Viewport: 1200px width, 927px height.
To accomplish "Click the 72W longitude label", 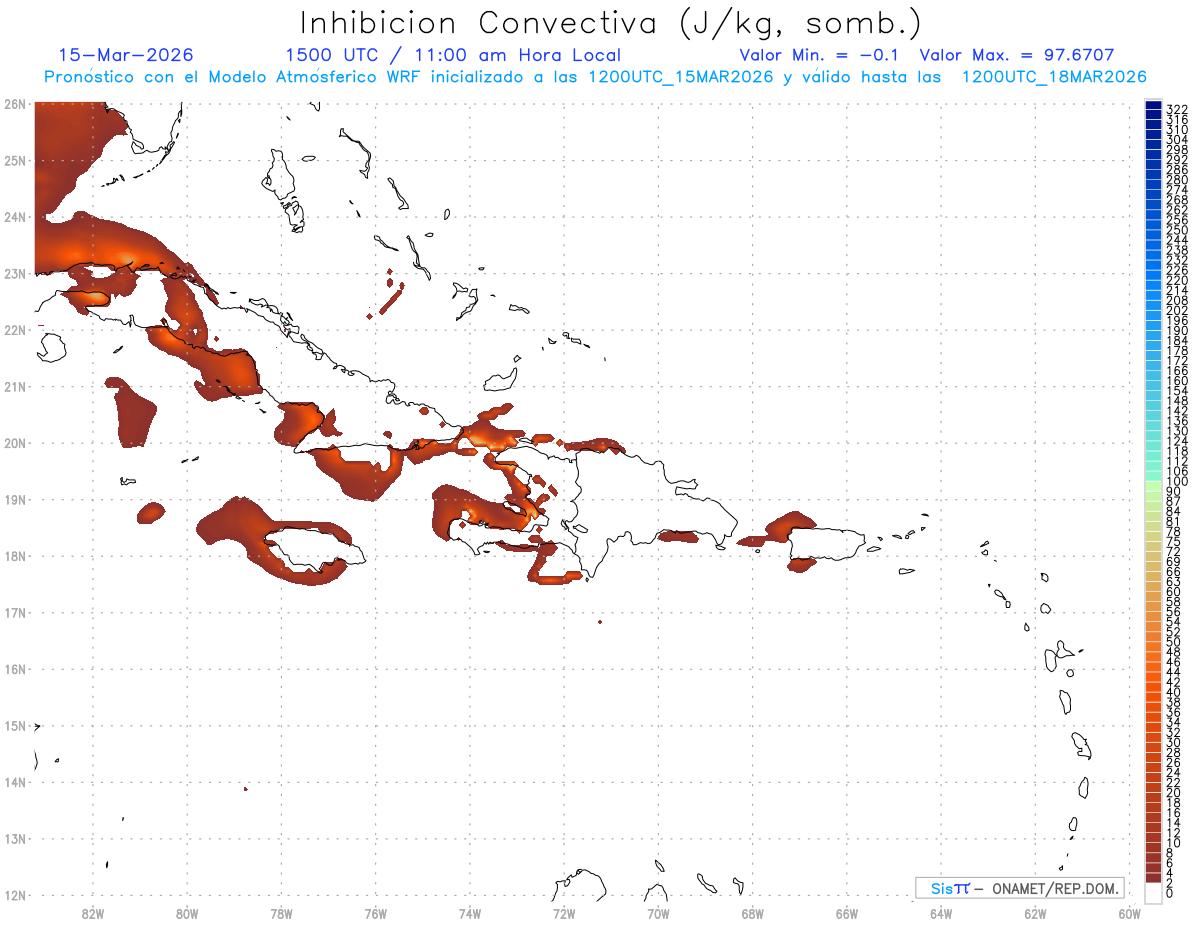I will [x=564, y=912].
